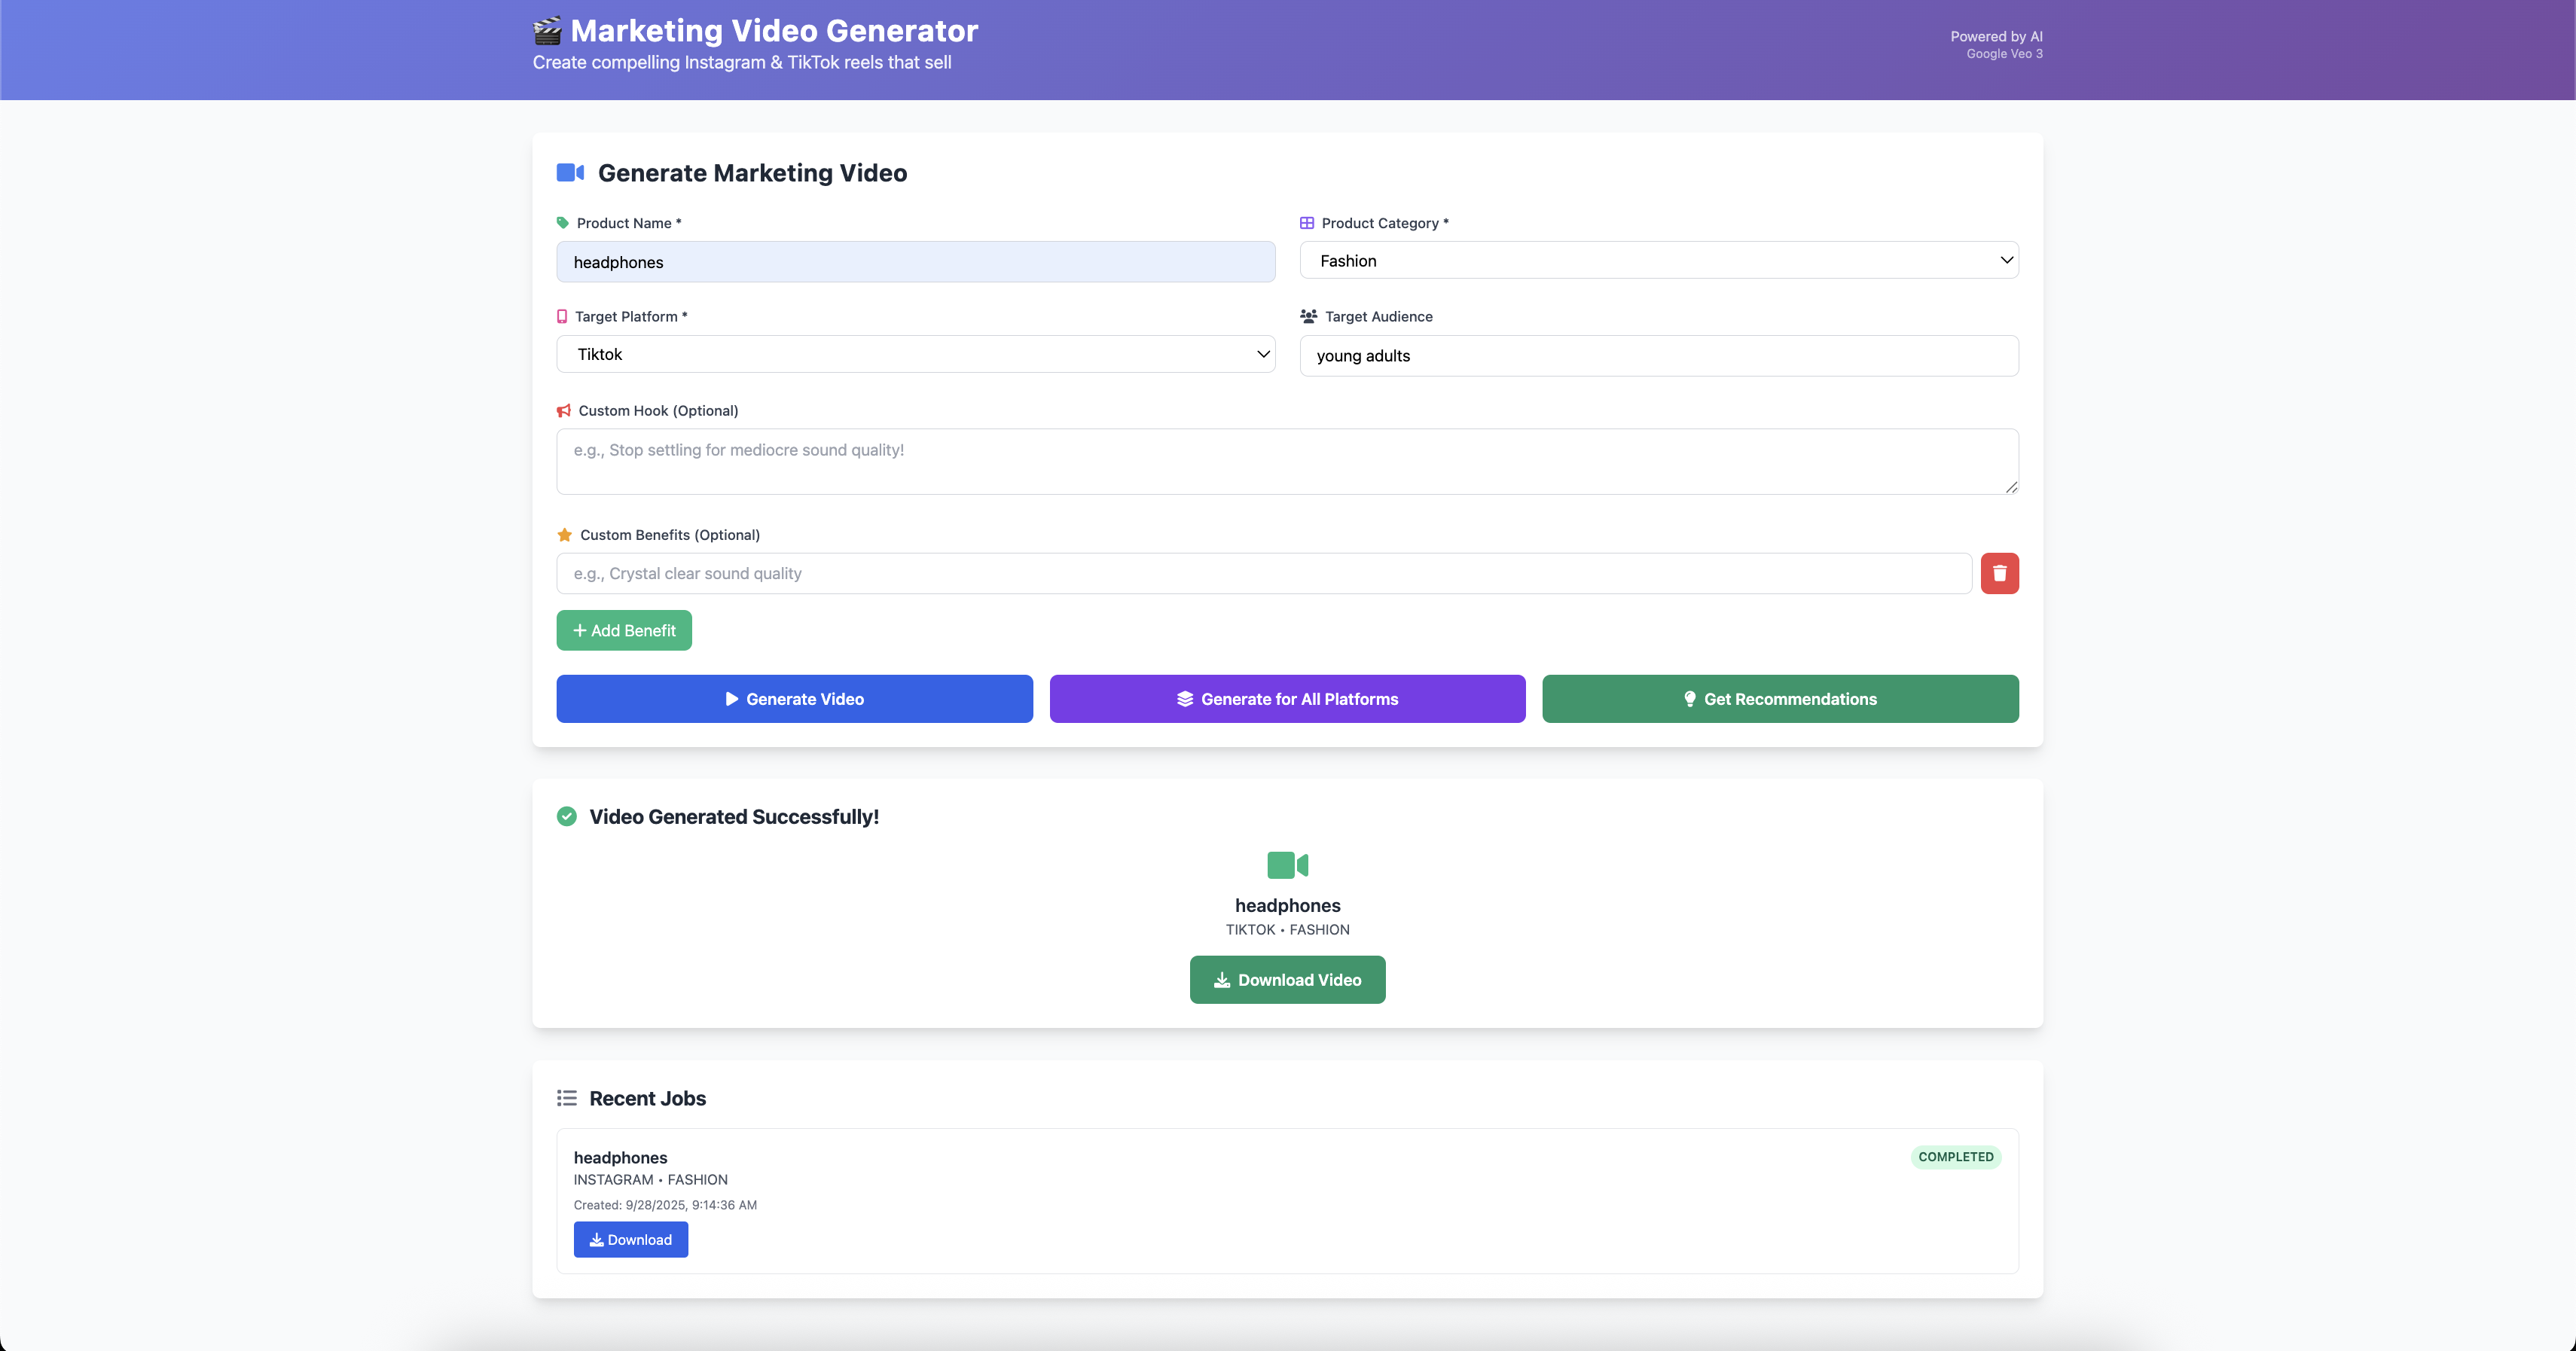
Task: Click the clapperboard icon in the header
Action: (x=547, y=31)
